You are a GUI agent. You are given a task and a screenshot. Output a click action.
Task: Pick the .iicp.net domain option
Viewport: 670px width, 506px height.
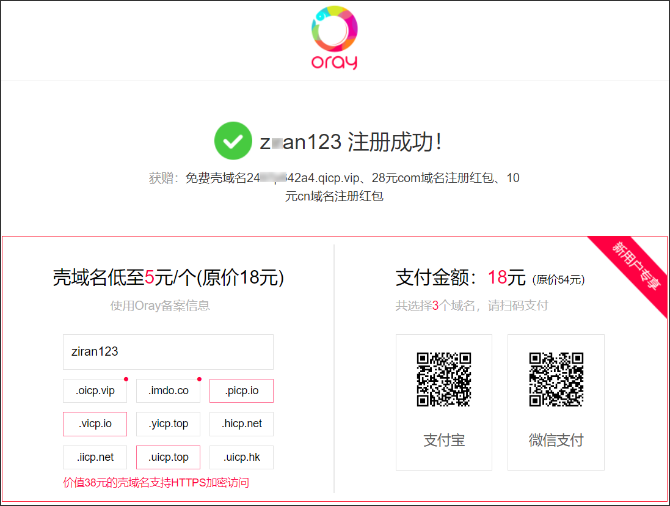coord(95,457)
